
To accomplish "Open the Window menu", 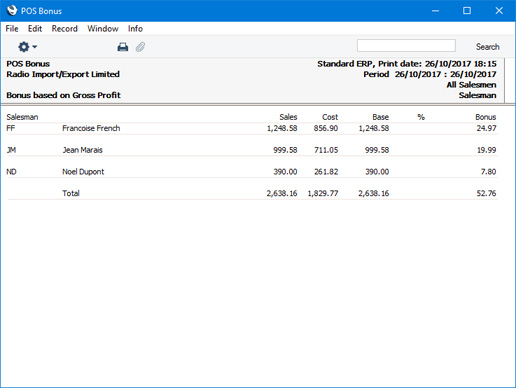I will click(x=103, y=29).
